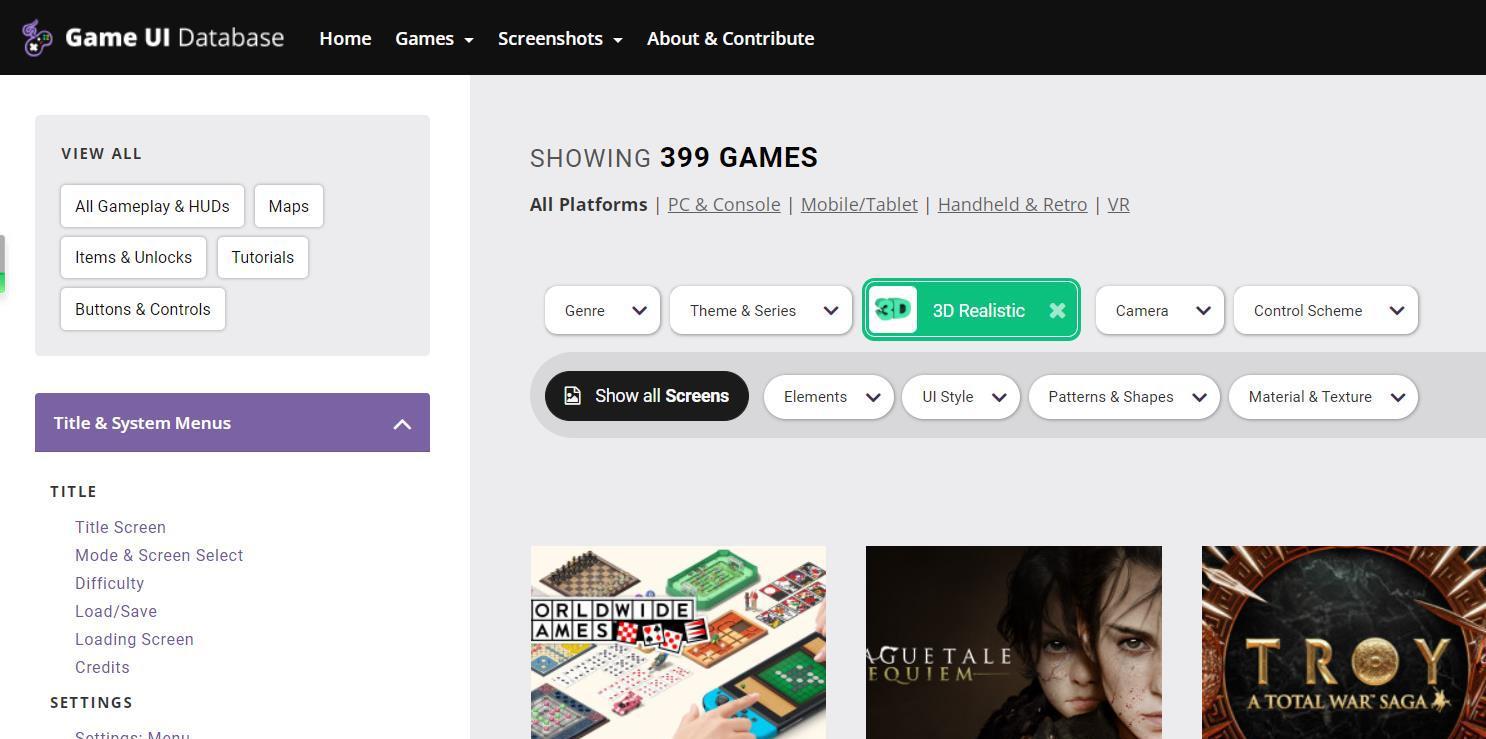Image resolution: width=1486 pixels, height=739 pixels.
Task: Filter by VR platform
Action: tap(1118, 204)
